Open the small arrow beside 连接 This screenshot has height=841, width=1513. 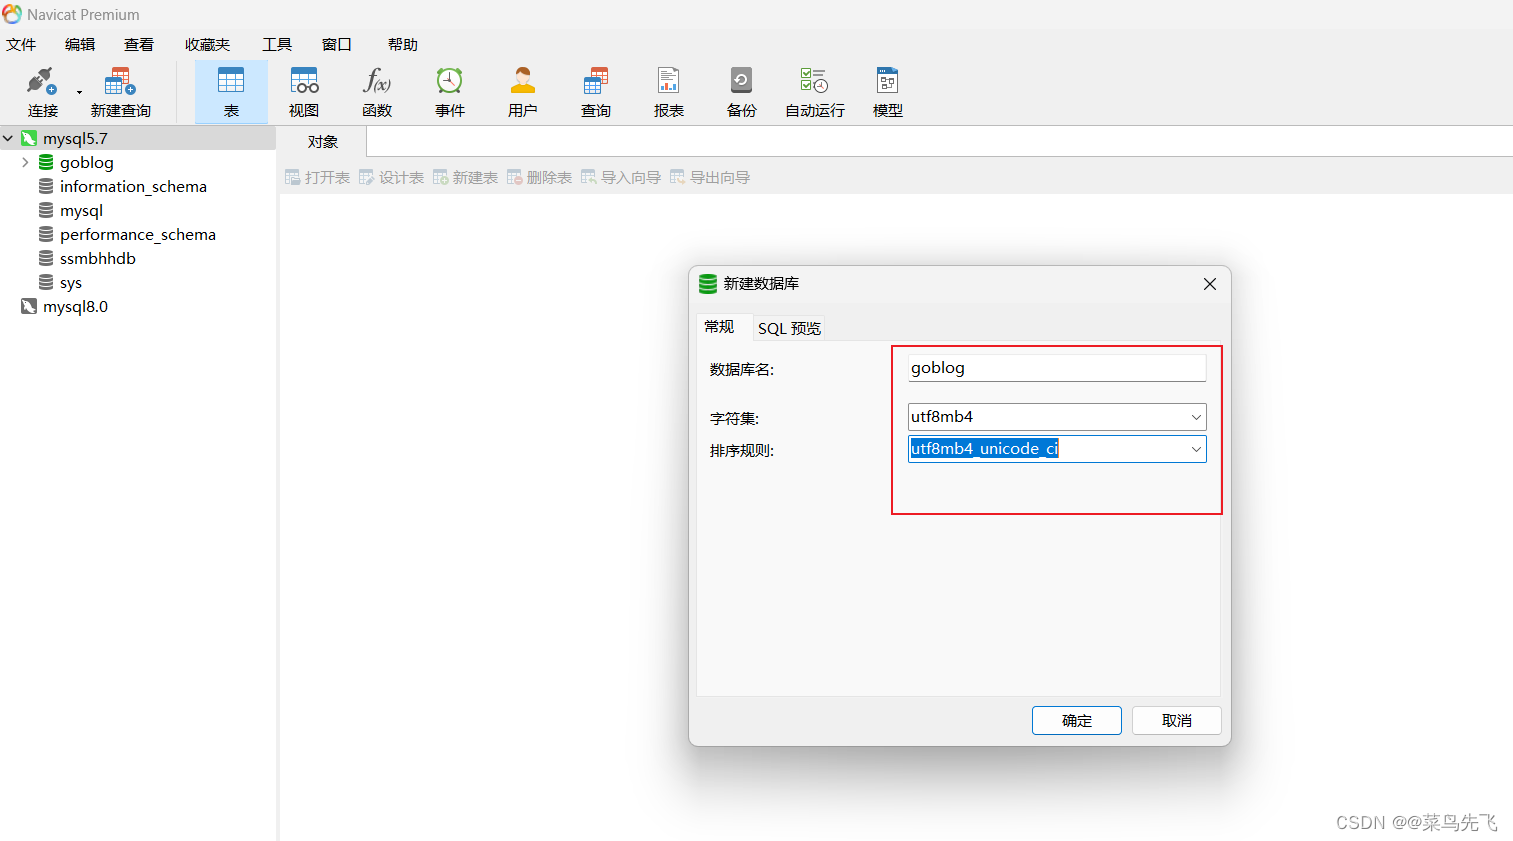pyautogui.click(x=79, y=93)
